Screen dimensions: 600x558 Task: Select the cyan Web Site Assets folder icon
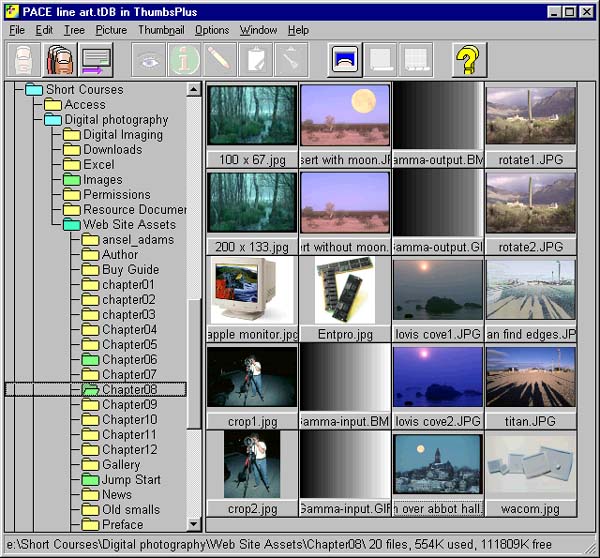click(x=72, y=225)
